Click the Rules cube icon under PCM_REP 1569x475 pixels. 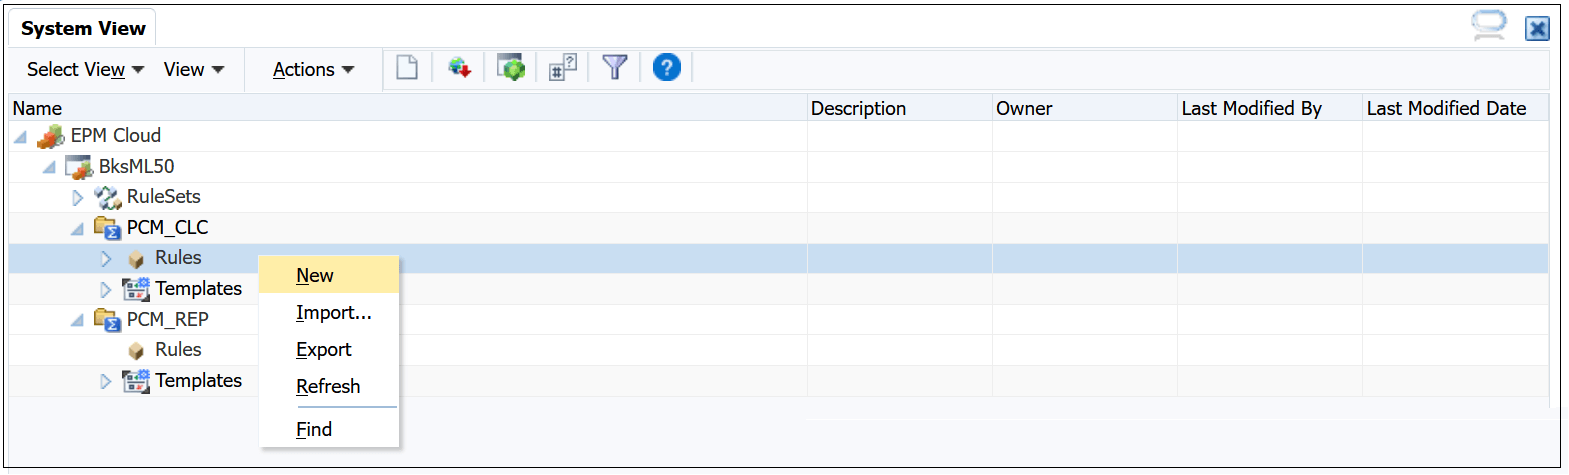136,351
